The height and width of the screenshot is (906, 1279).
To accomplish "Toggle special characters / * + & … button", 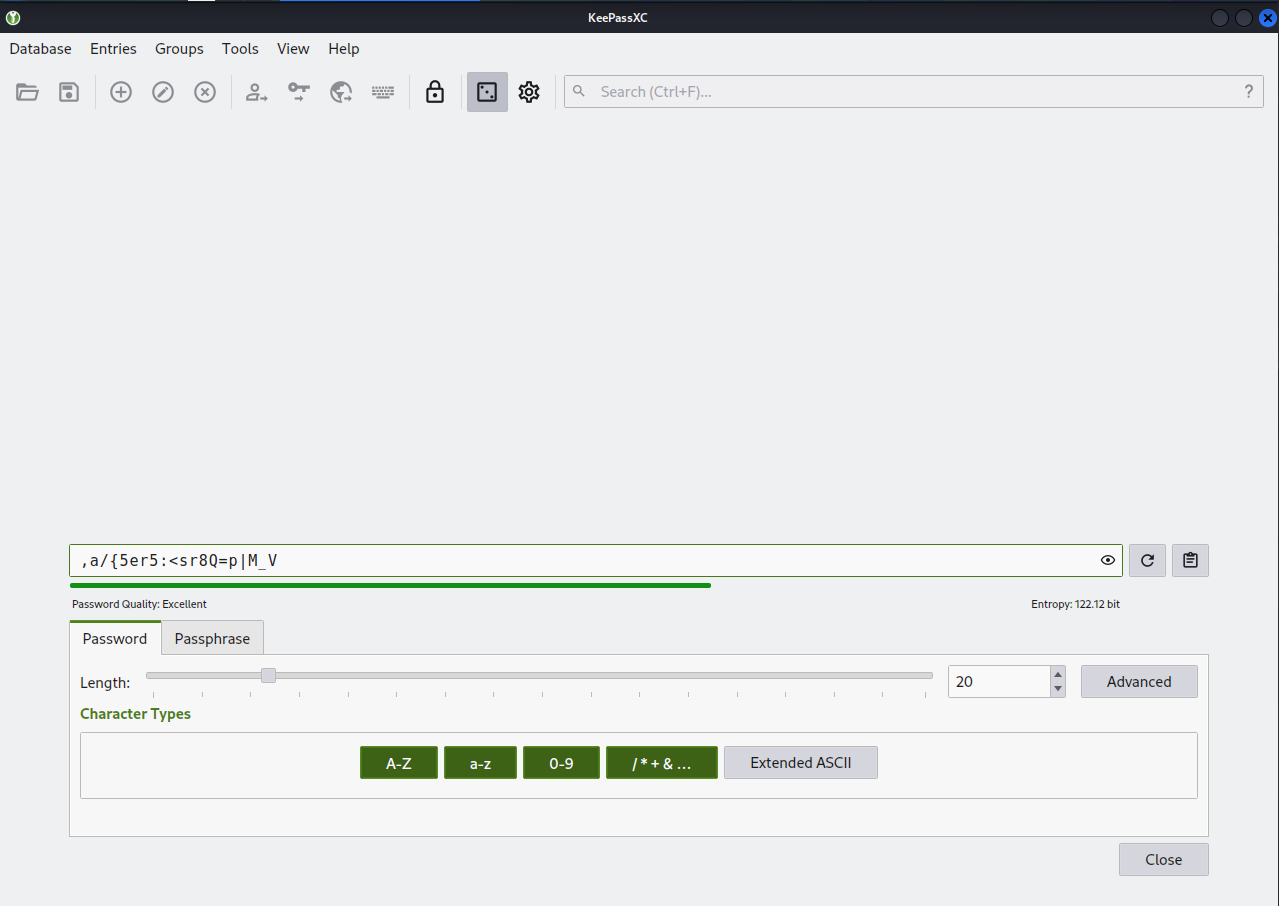I will [x=662, y=763].
